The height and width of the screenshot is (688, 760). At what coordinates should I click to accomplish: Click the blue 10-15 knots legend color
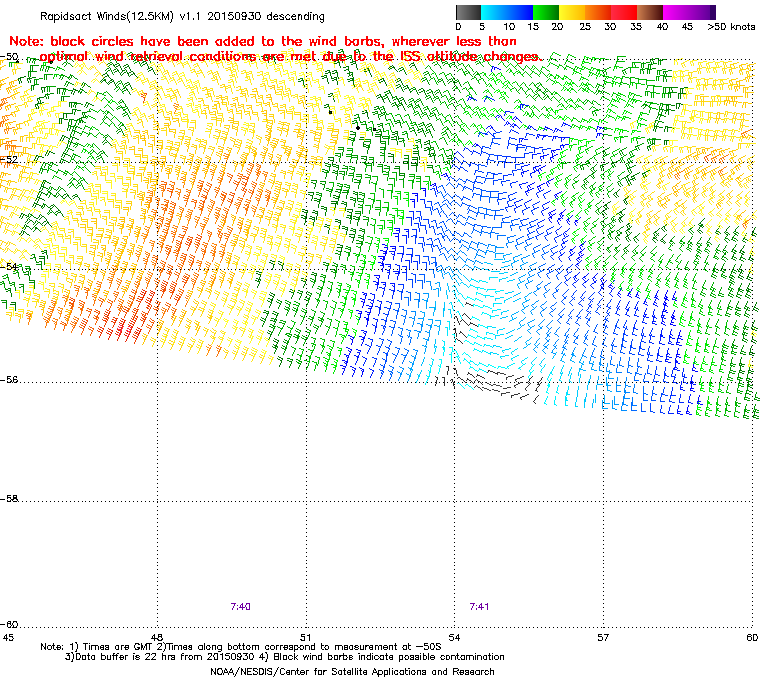(520, 12)
